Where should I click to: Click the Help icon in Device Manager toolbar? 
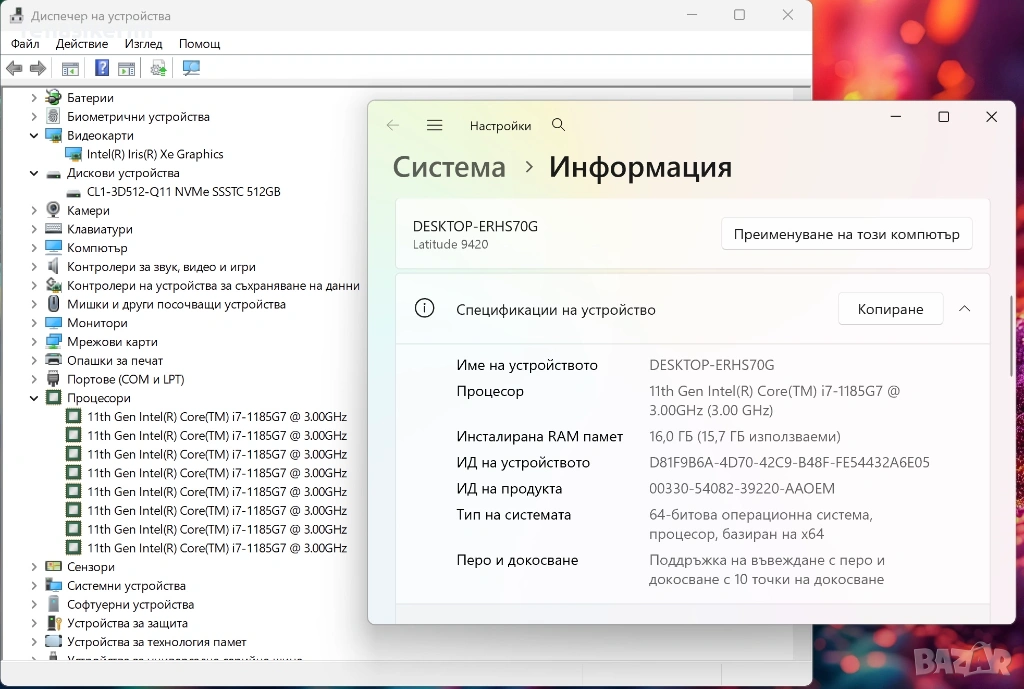[101, 68]
